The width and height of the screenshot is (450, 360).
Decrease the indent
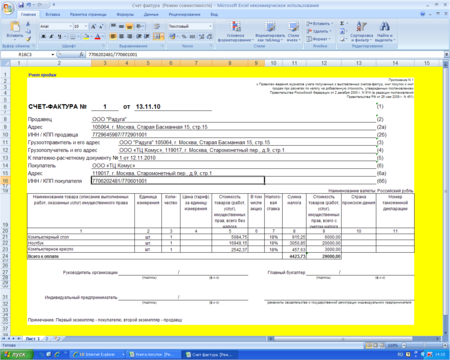coord(139,36)
